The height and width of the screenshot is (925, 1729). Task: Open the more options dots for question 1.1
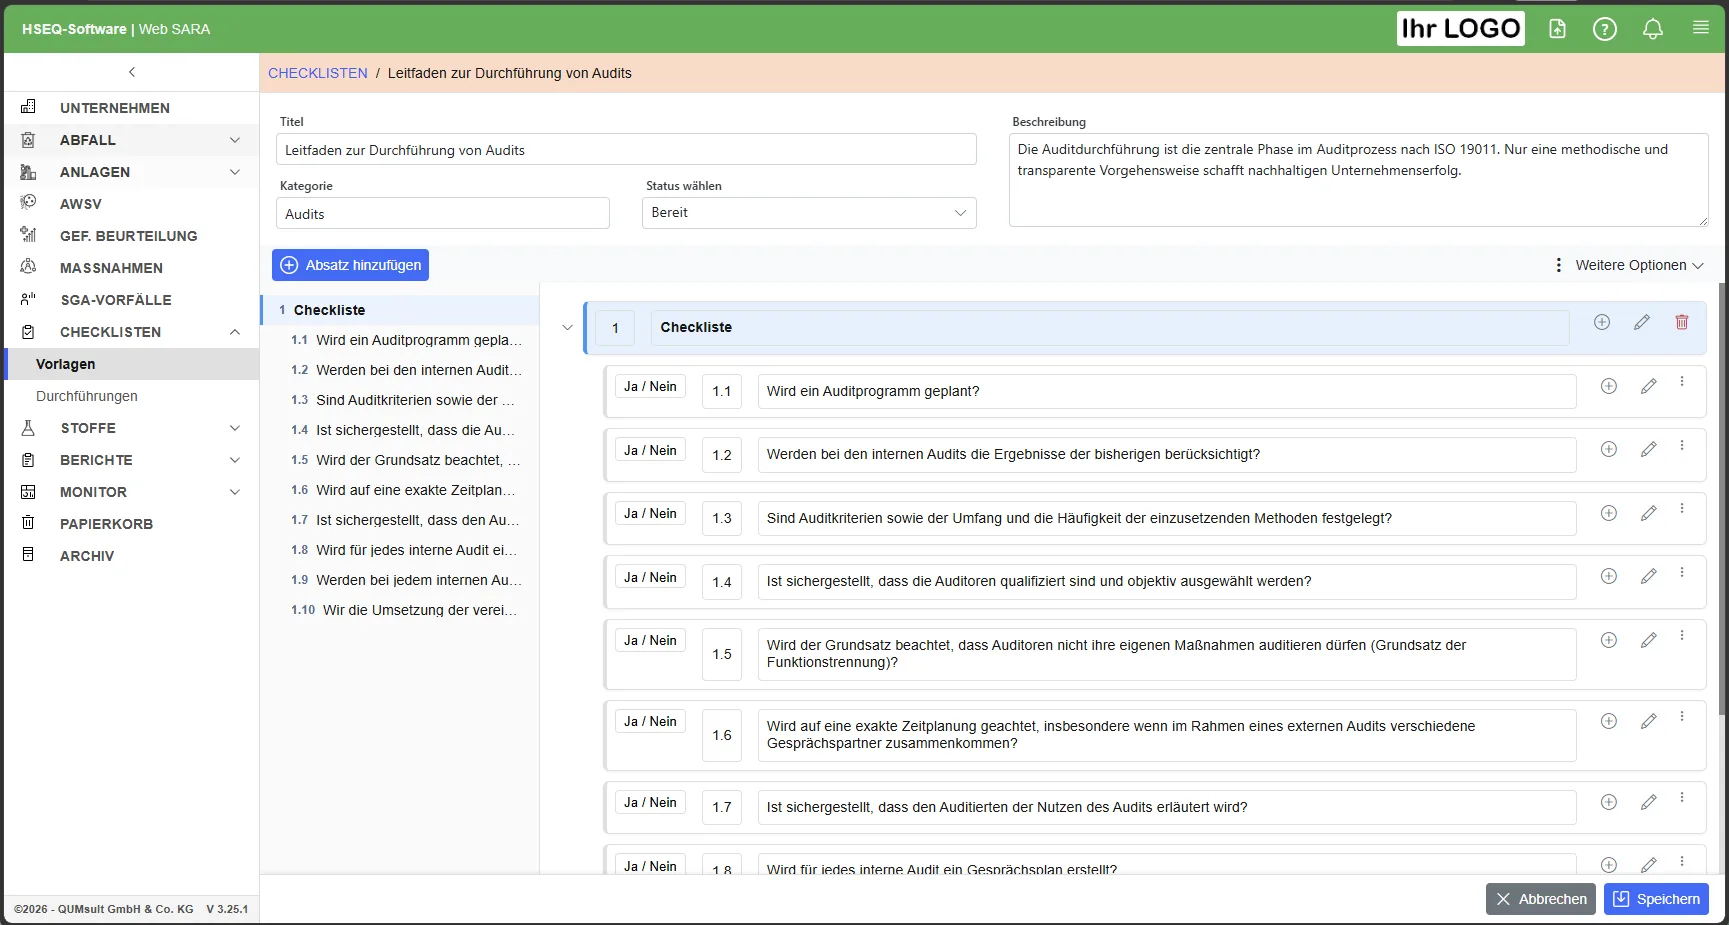click(1682, 382)
